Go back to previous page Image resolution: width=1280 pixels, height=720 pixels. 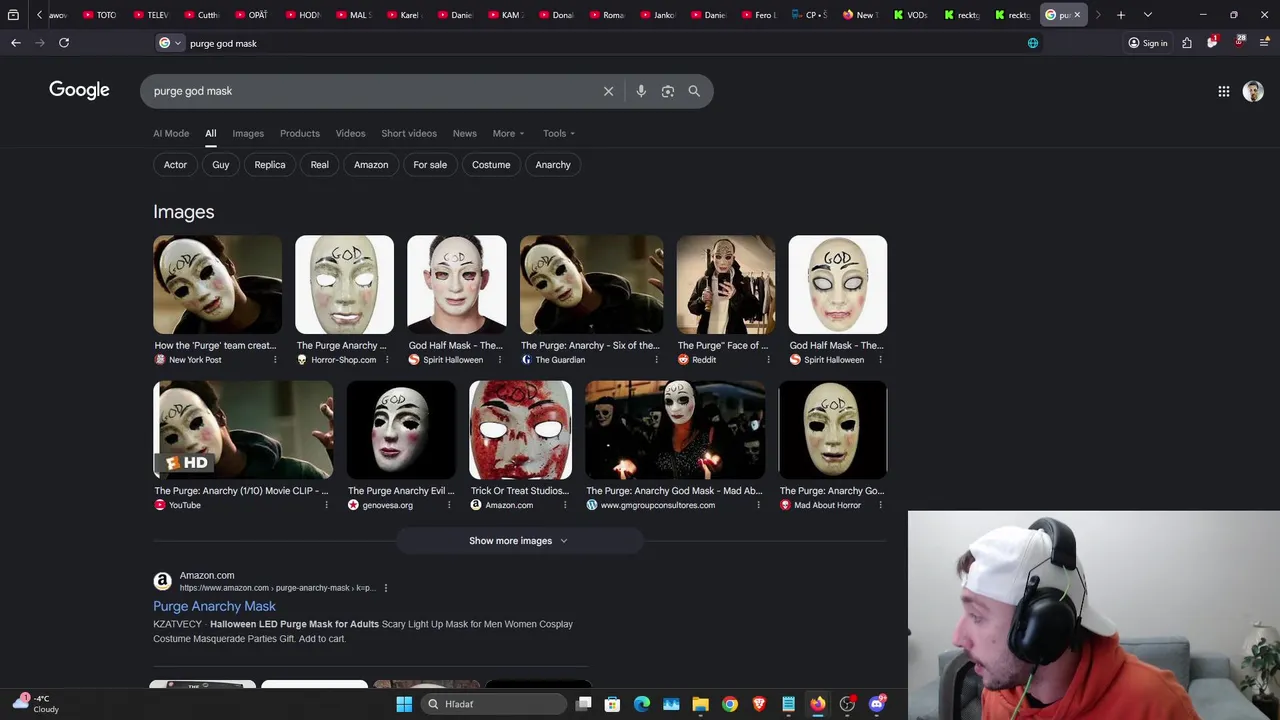[x=16, y=43]
